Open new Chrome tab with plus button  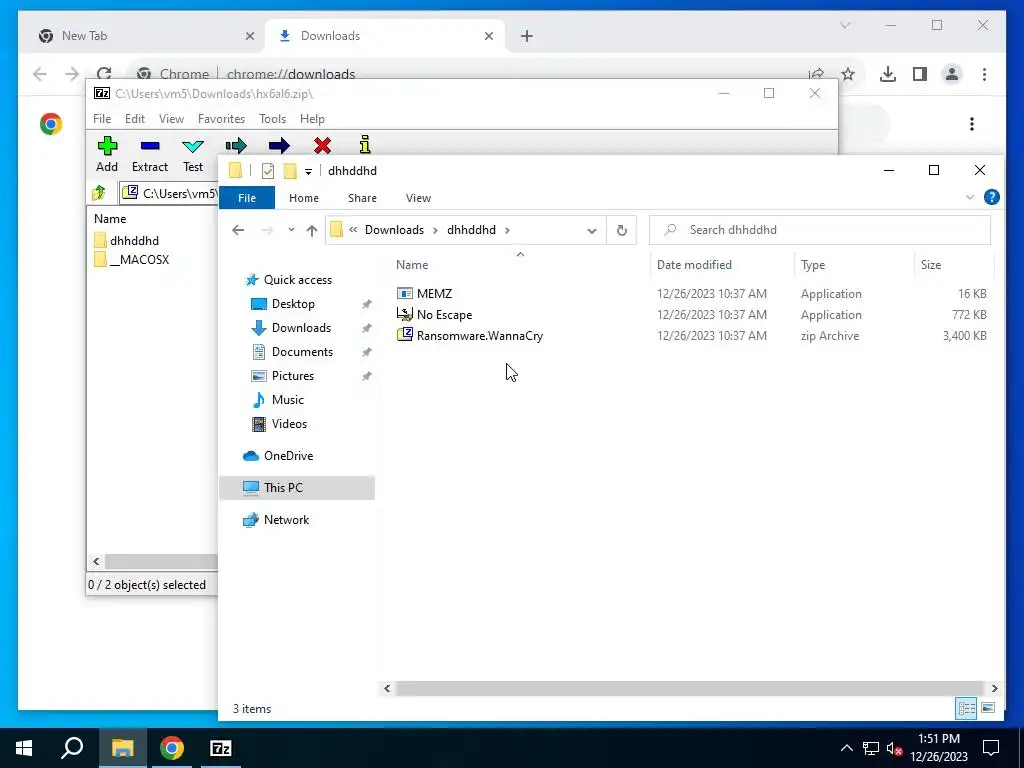[527, 36]
